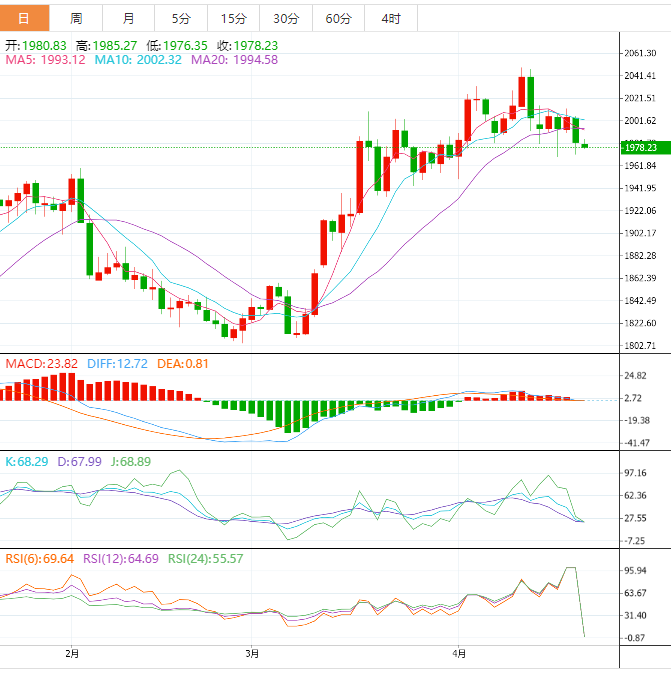671x677 pixels.
Task: Select the DIFF indicator label
Action: (x=113, y=363)
